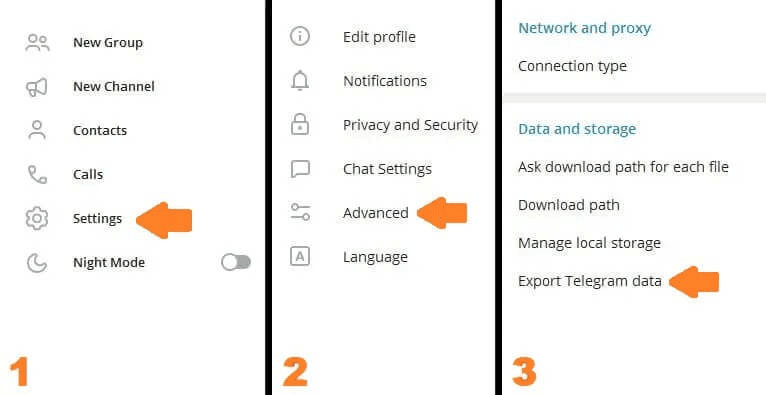Click the Advanced sliders icon
Viewport: 766px width, 395px height.
(300, 212)
